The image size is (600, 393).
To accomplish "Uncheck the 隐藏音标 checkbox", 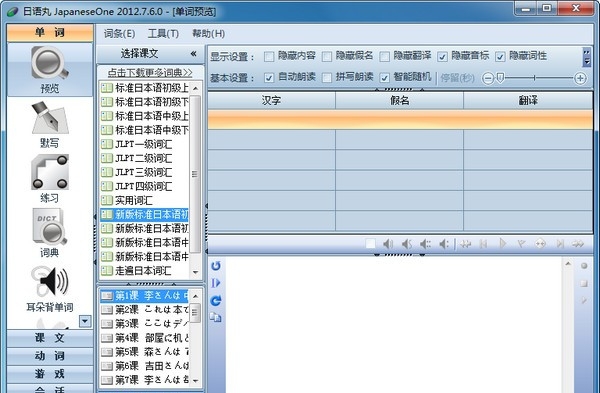I will click(442, 57).
